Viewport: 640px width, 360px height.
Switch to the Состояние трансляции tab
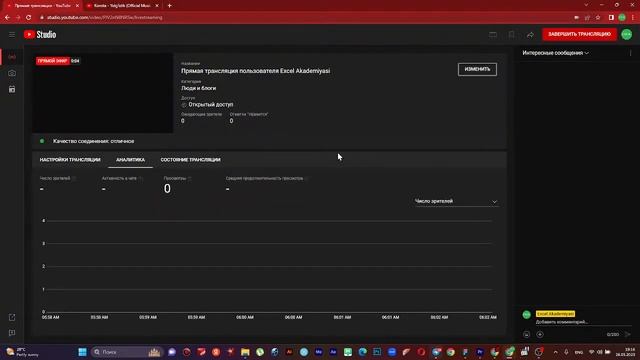[190, 160]
